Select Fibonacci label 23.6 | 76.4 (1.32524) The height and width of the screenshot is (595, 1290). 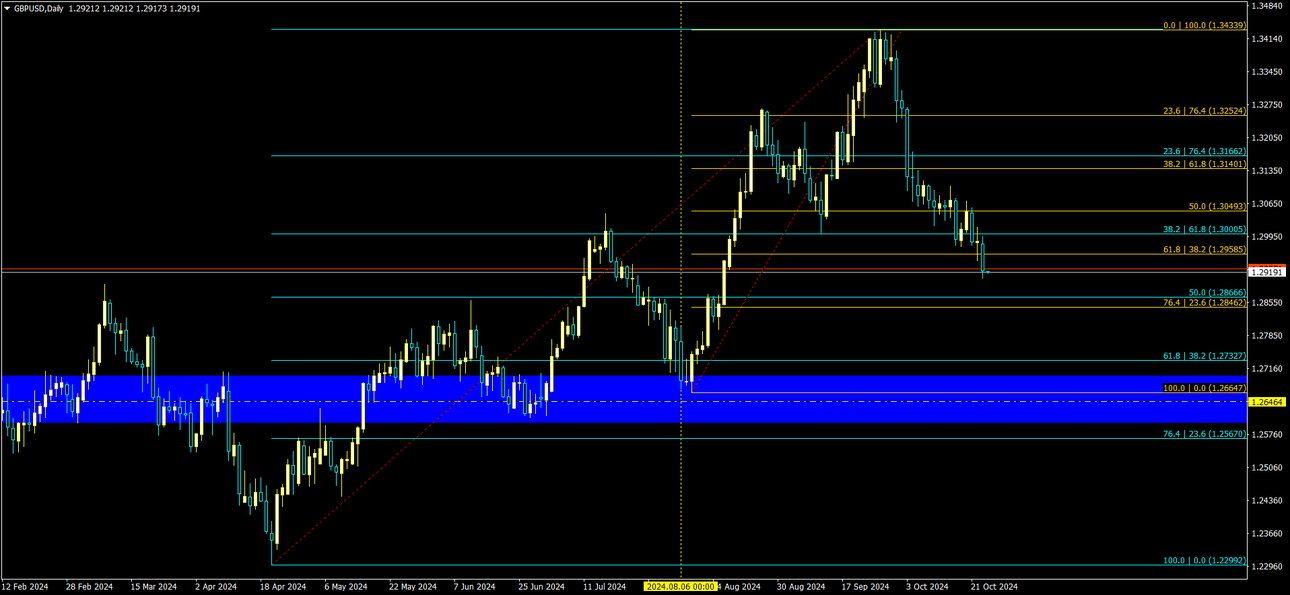tap(1204, 111)
